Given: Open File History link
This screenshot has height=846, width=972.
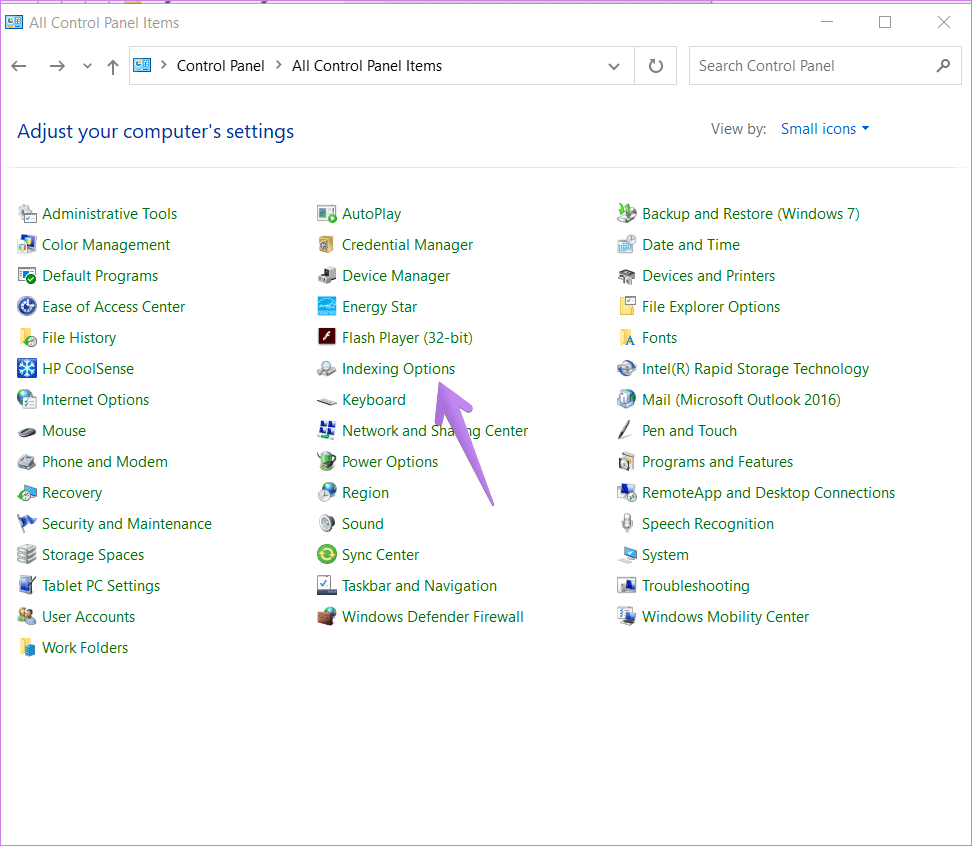Looking at the screenshot, I should click(79, 338).
